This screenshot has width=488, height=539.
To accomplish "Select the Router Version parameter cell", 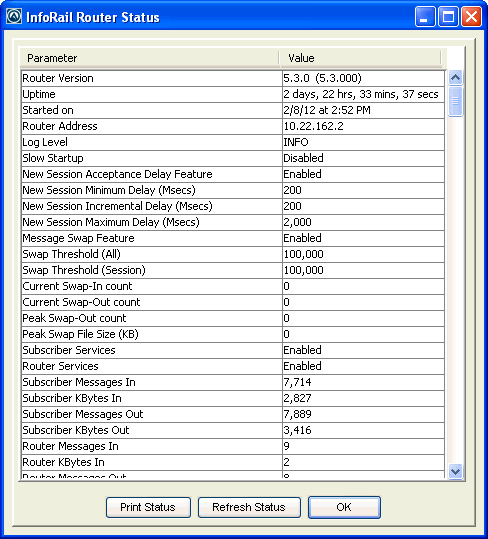I will [x=152, y=78].
